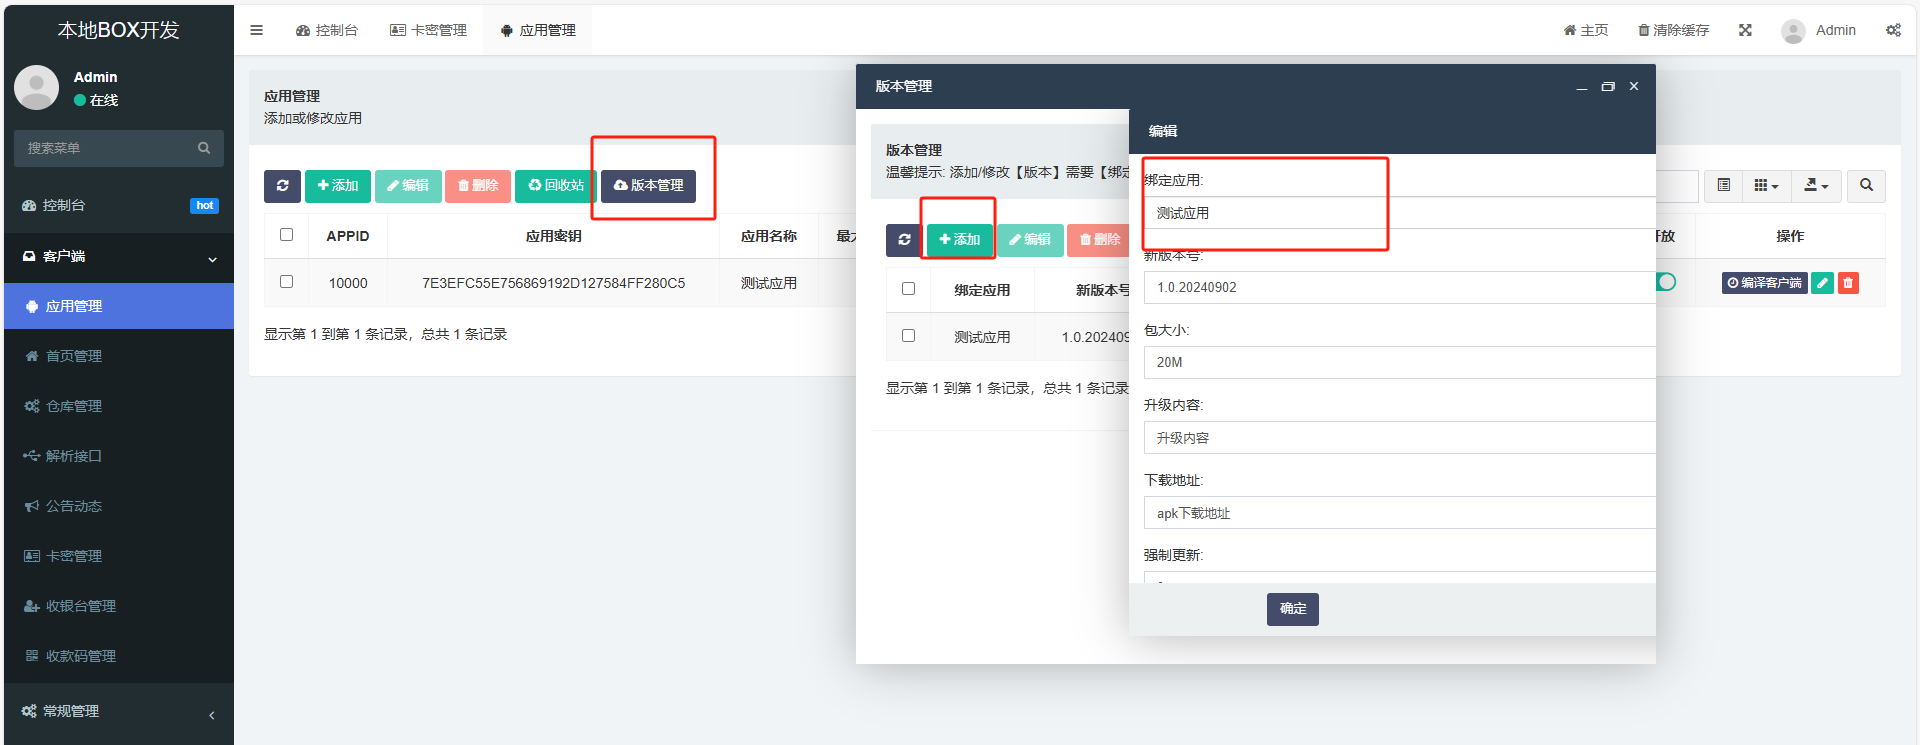
Task: Refresh the 版本管理 dialog table
Action: (x=904, y=240)
